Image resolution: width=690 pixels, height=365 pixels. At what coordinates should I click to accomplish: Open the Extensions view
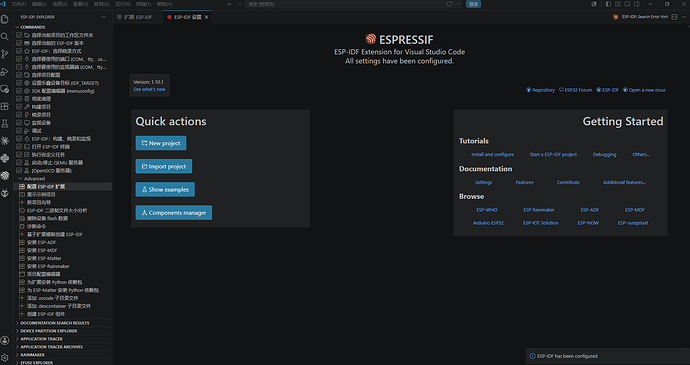[x=5, y=106]
